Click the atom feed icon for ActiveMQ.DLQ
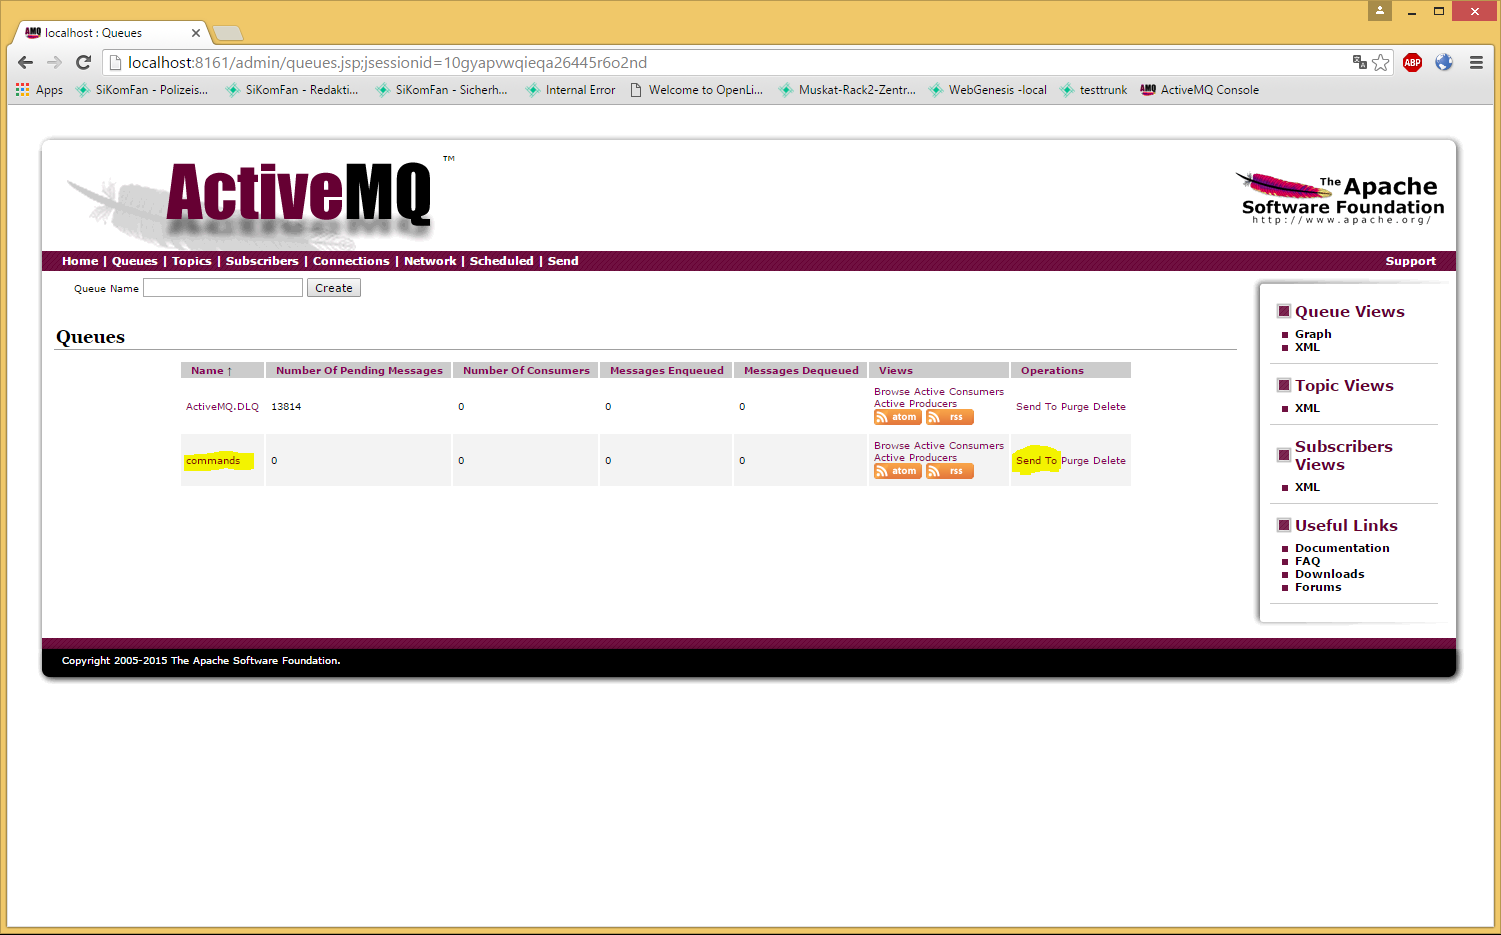Viewport: 1501px width, 935px height. pos(897,418)
